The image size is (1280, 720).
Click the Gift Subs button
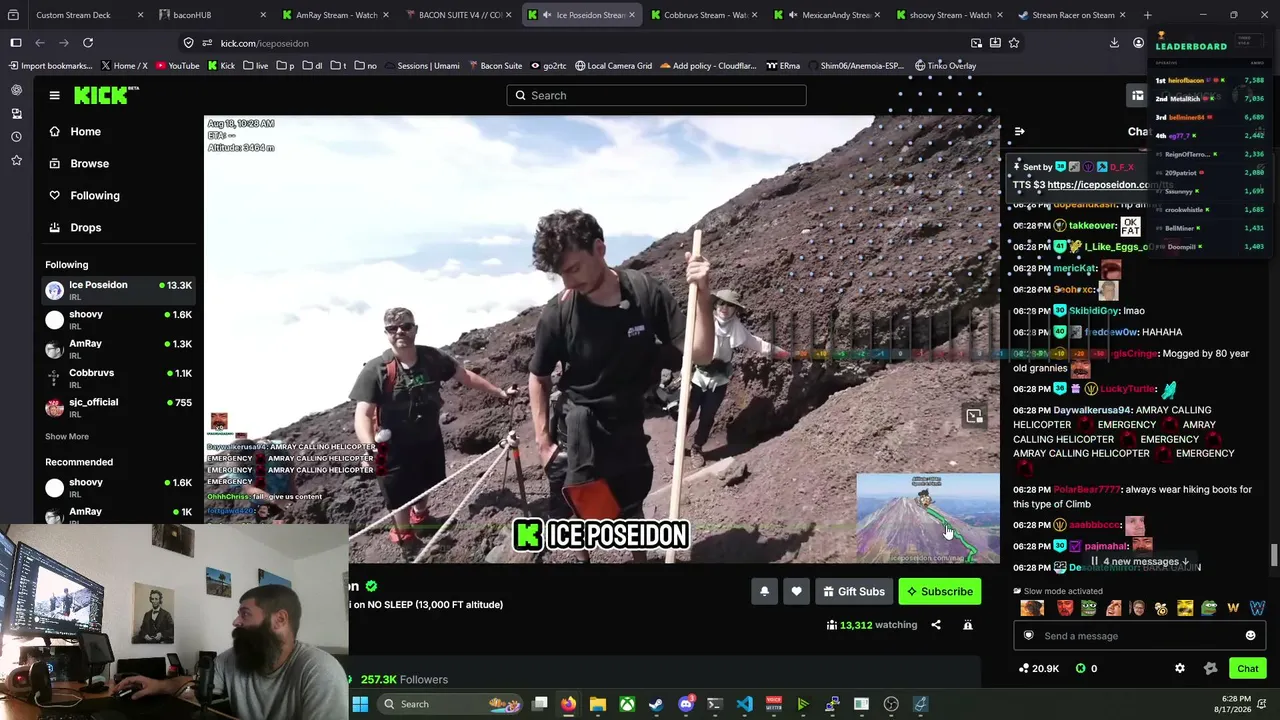tap(853, 591)
